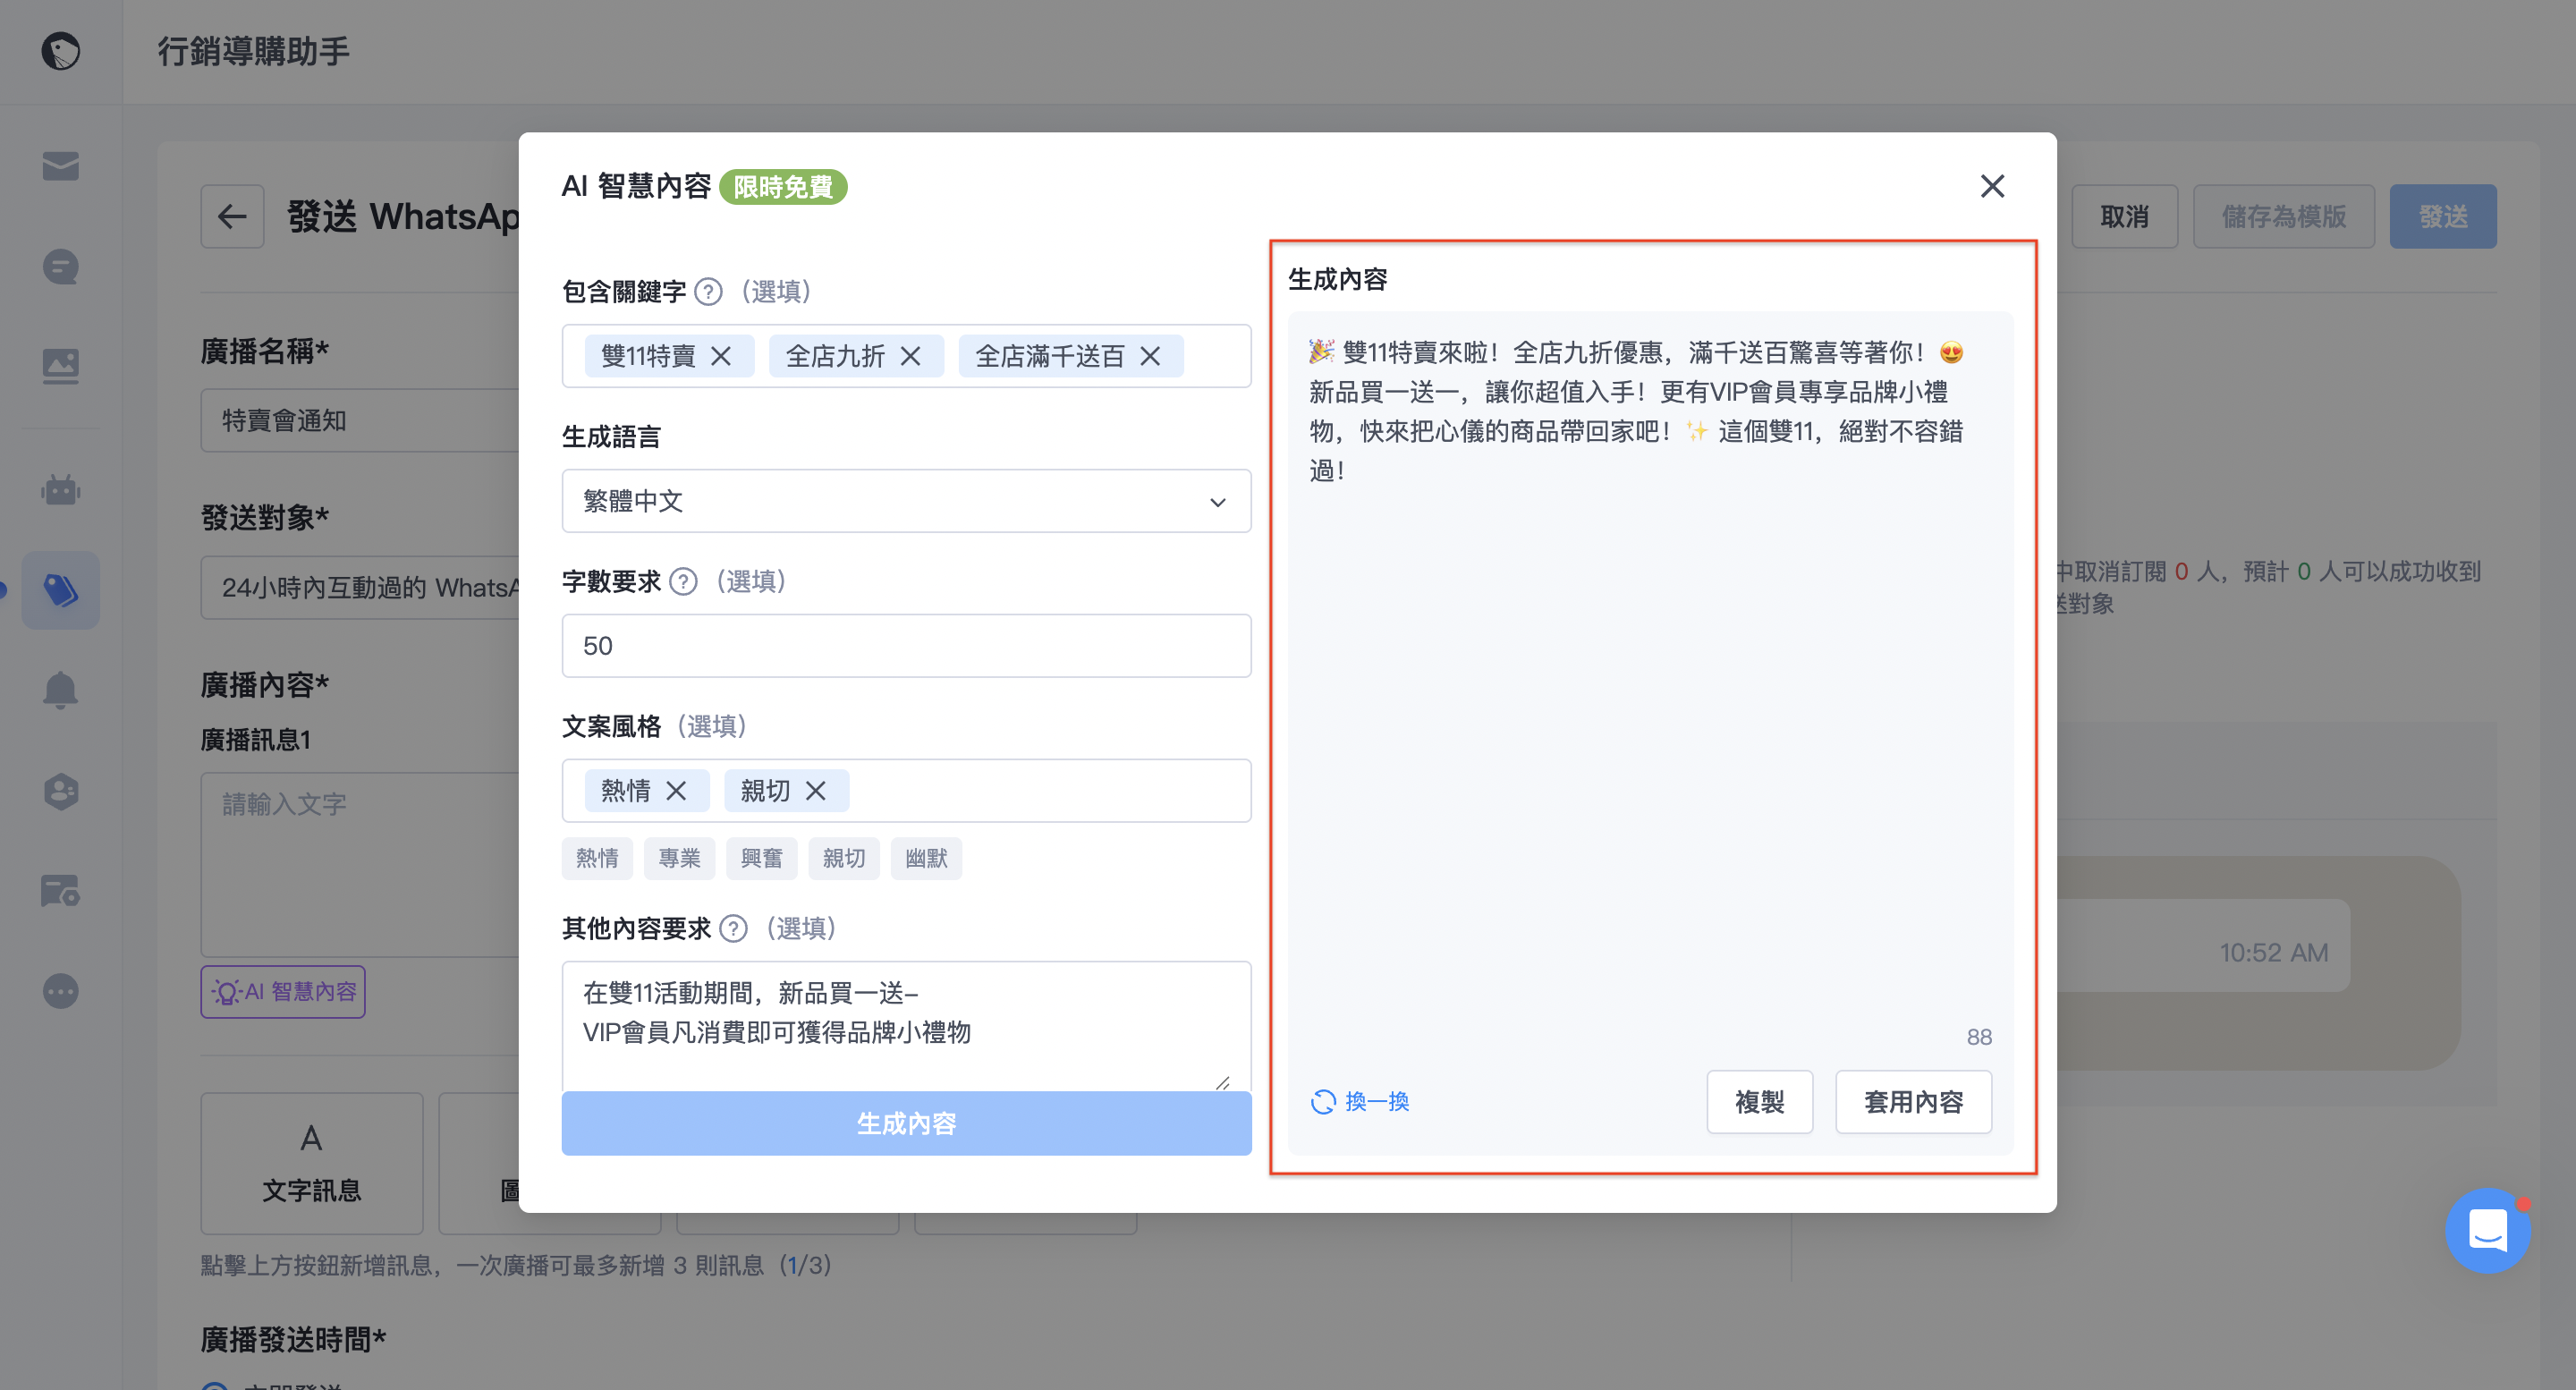
Task: Regenerate content with 換一換
Action: [x=1359, y=1102]
